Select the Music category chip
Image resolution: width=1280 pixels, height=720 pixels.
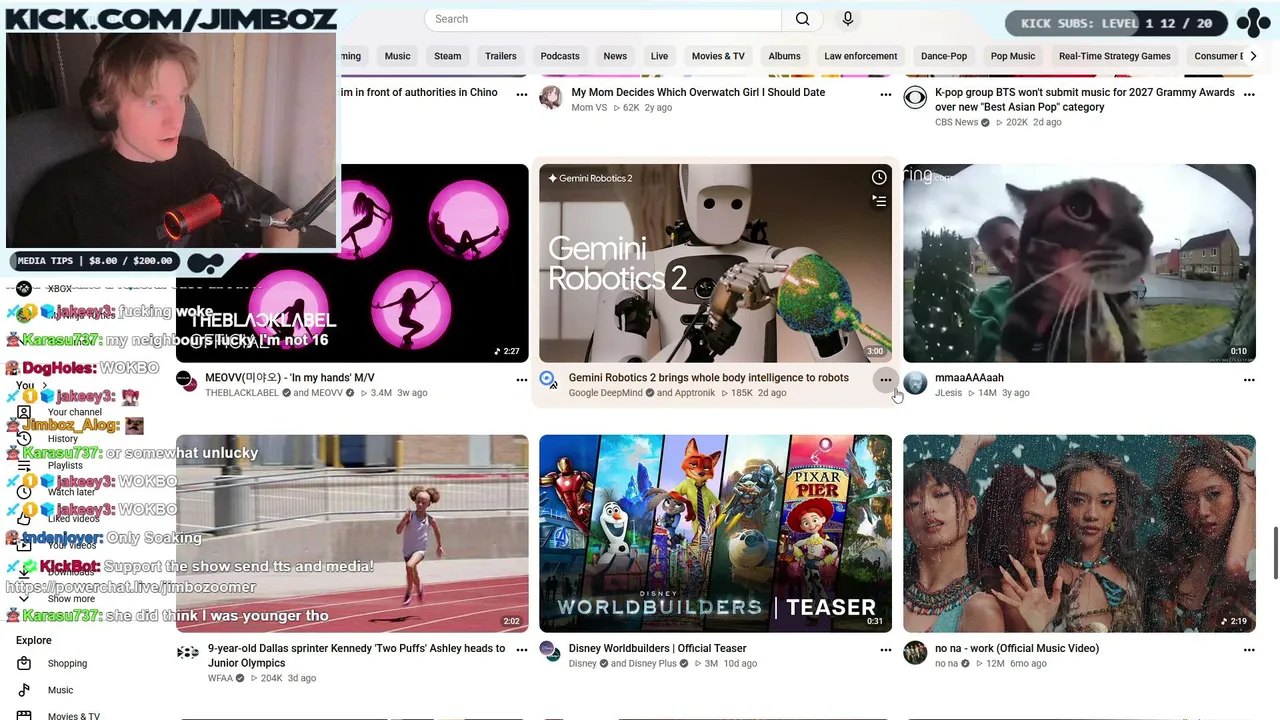pos(398,56)
